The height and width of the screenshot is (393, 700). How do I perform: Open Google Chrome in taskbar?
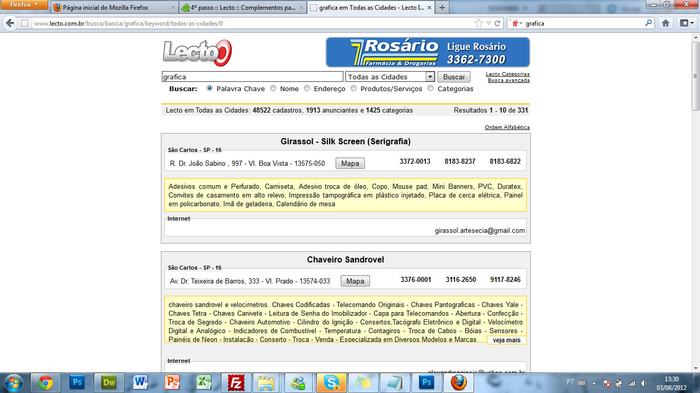[x=45, y=383]
